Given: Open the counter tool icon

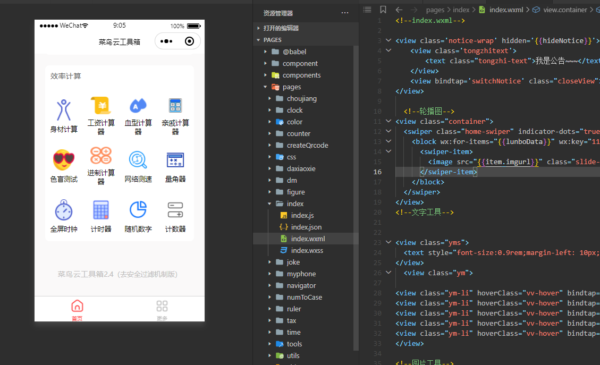Looking at the screenshot, I should tap(175, 210).
